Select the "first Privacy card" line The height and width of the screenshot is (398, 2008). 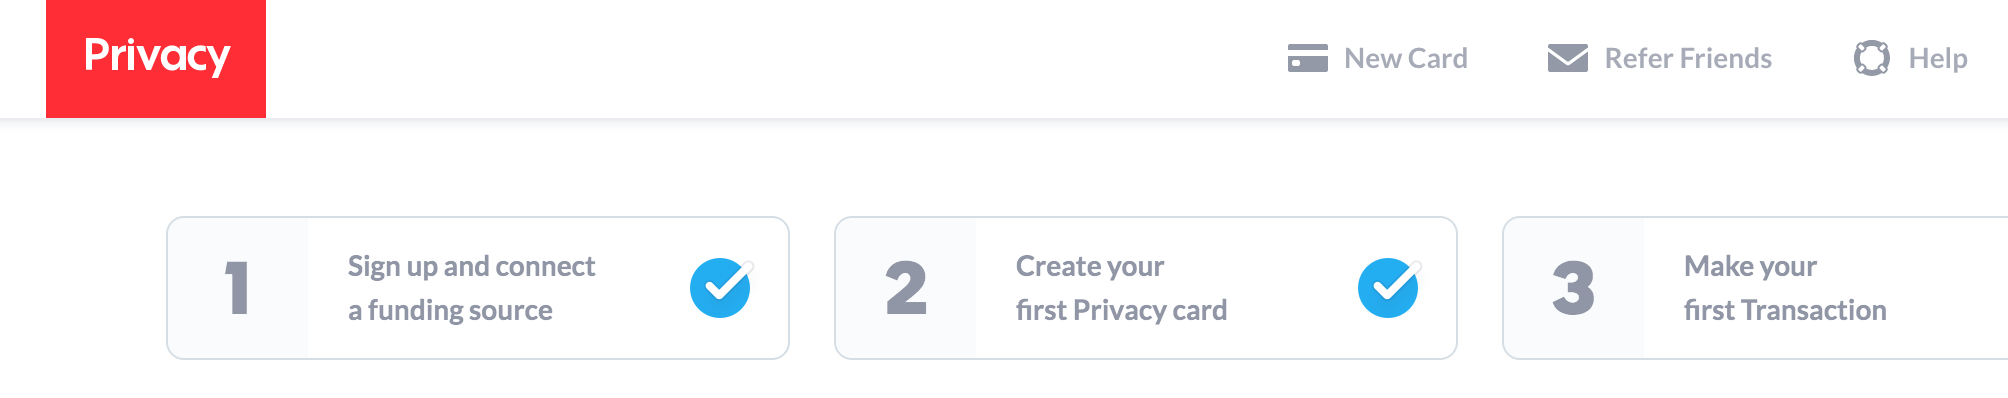tap(1121, 311)
